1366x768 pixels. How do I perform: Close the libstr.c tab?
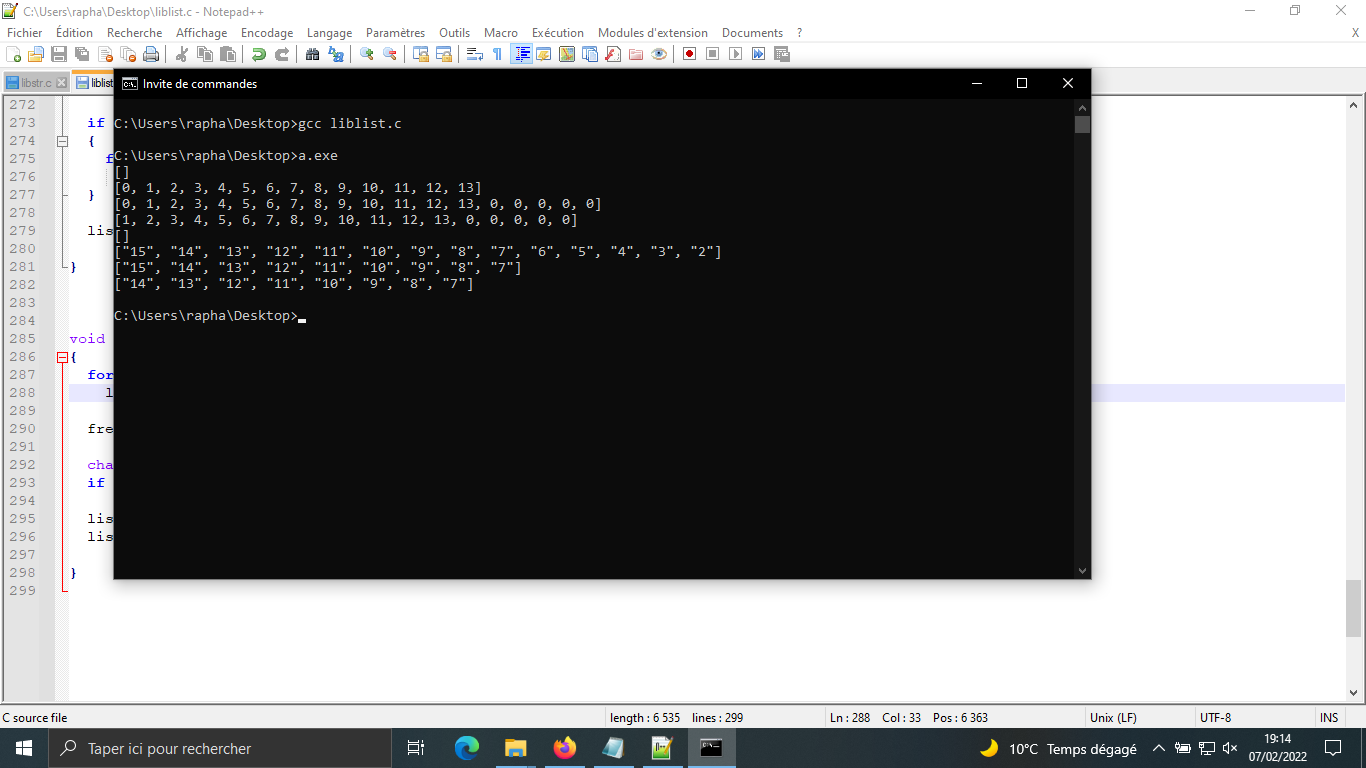[61, 83]
